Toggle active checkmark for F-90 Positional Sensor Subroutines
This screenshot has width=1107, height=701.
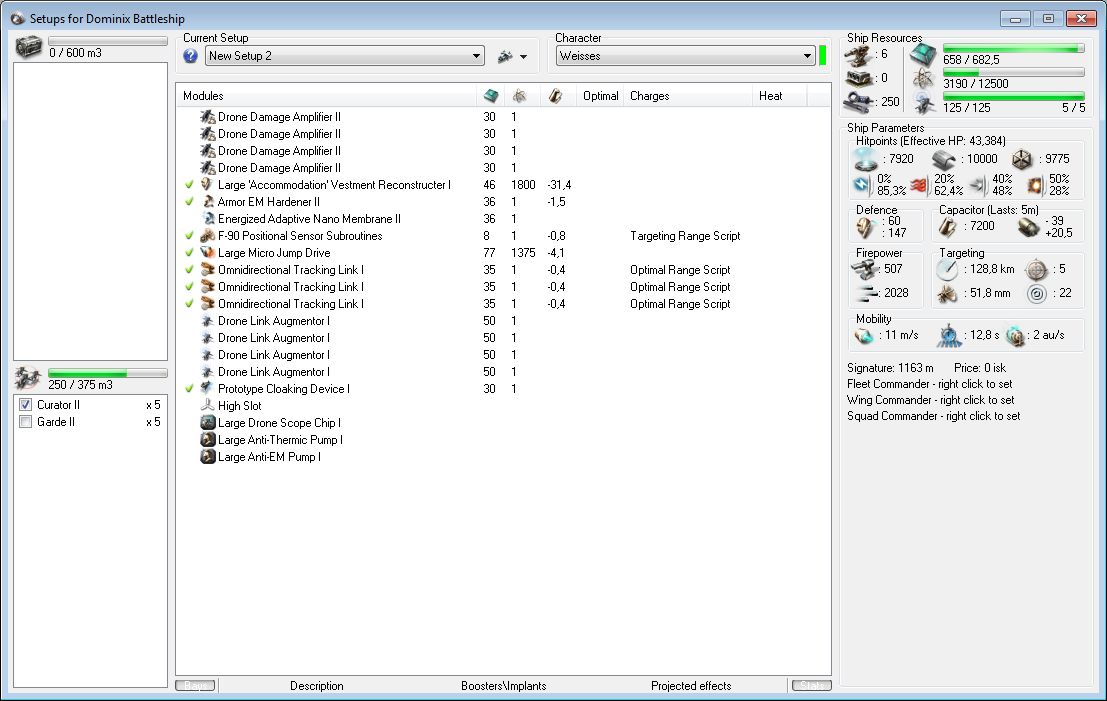click(x=189, y=236)
